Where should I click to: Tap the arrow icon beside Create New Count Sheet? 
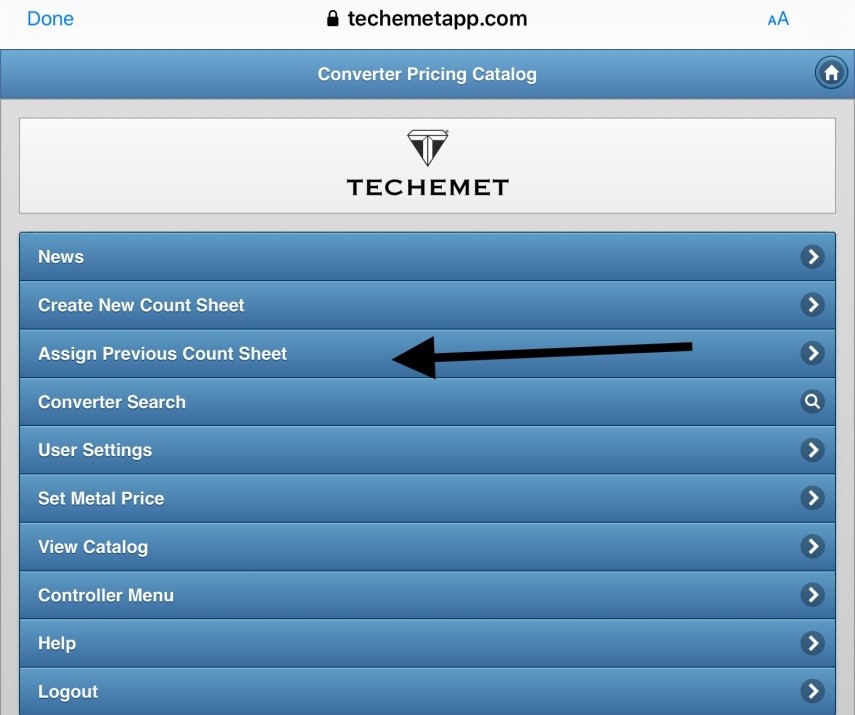coord(813,305)
